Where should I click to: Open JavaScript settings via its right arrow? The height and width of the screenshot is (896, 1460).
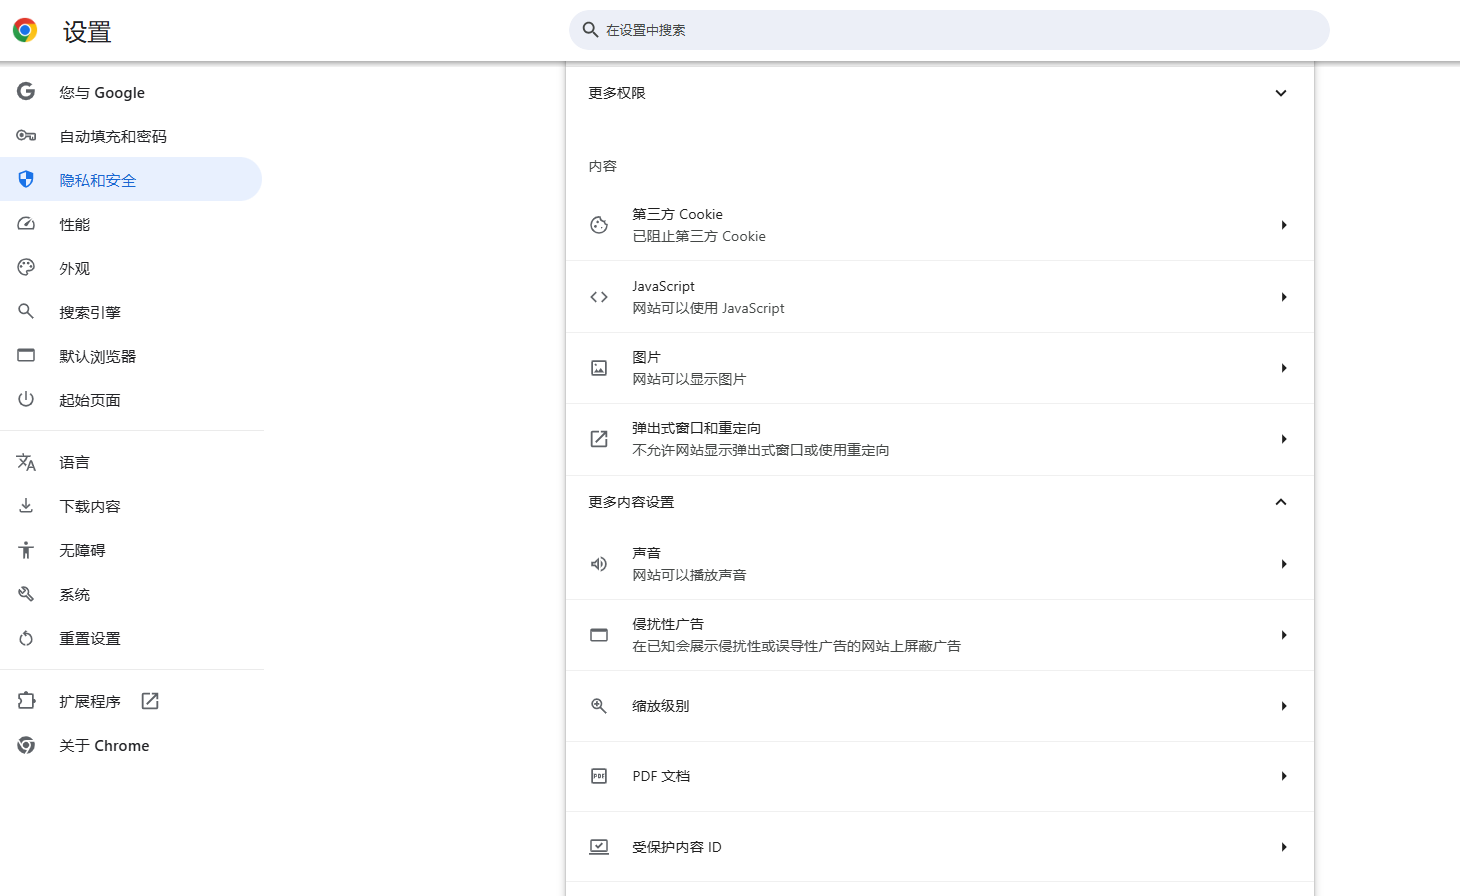coord(1284,297)
